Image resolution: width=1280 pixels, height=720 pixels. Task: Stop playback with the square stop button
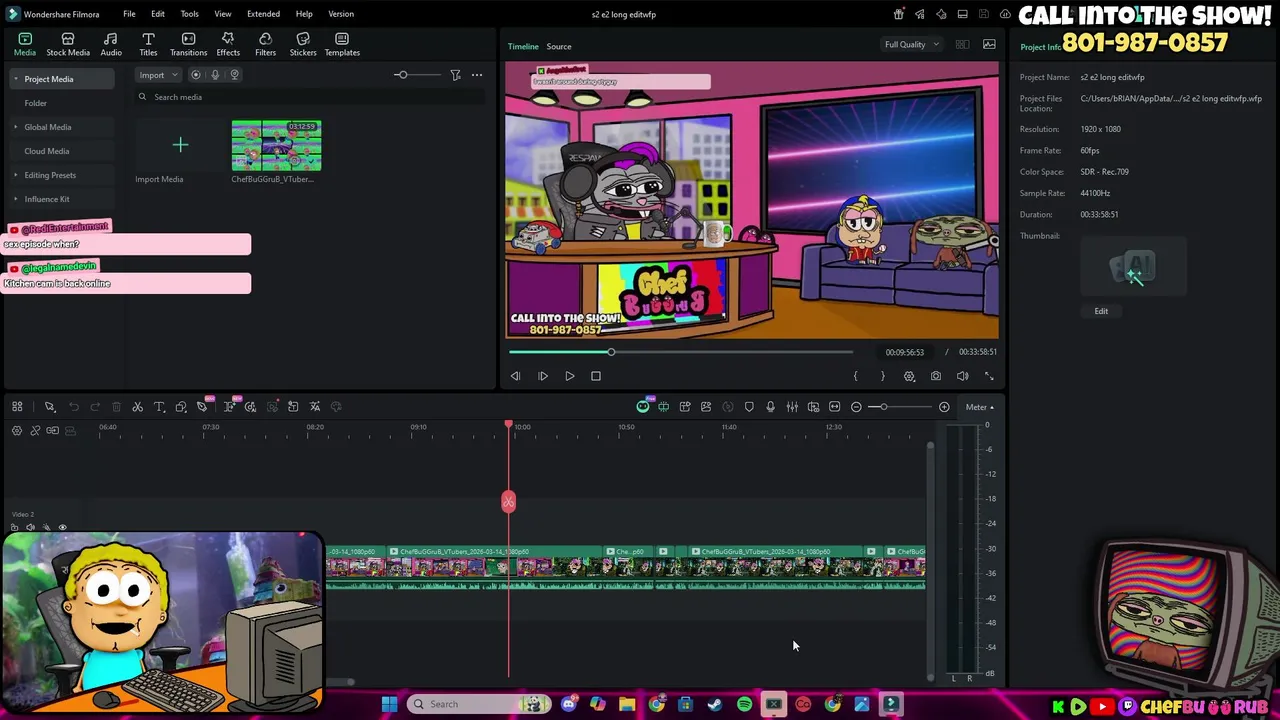596,376
